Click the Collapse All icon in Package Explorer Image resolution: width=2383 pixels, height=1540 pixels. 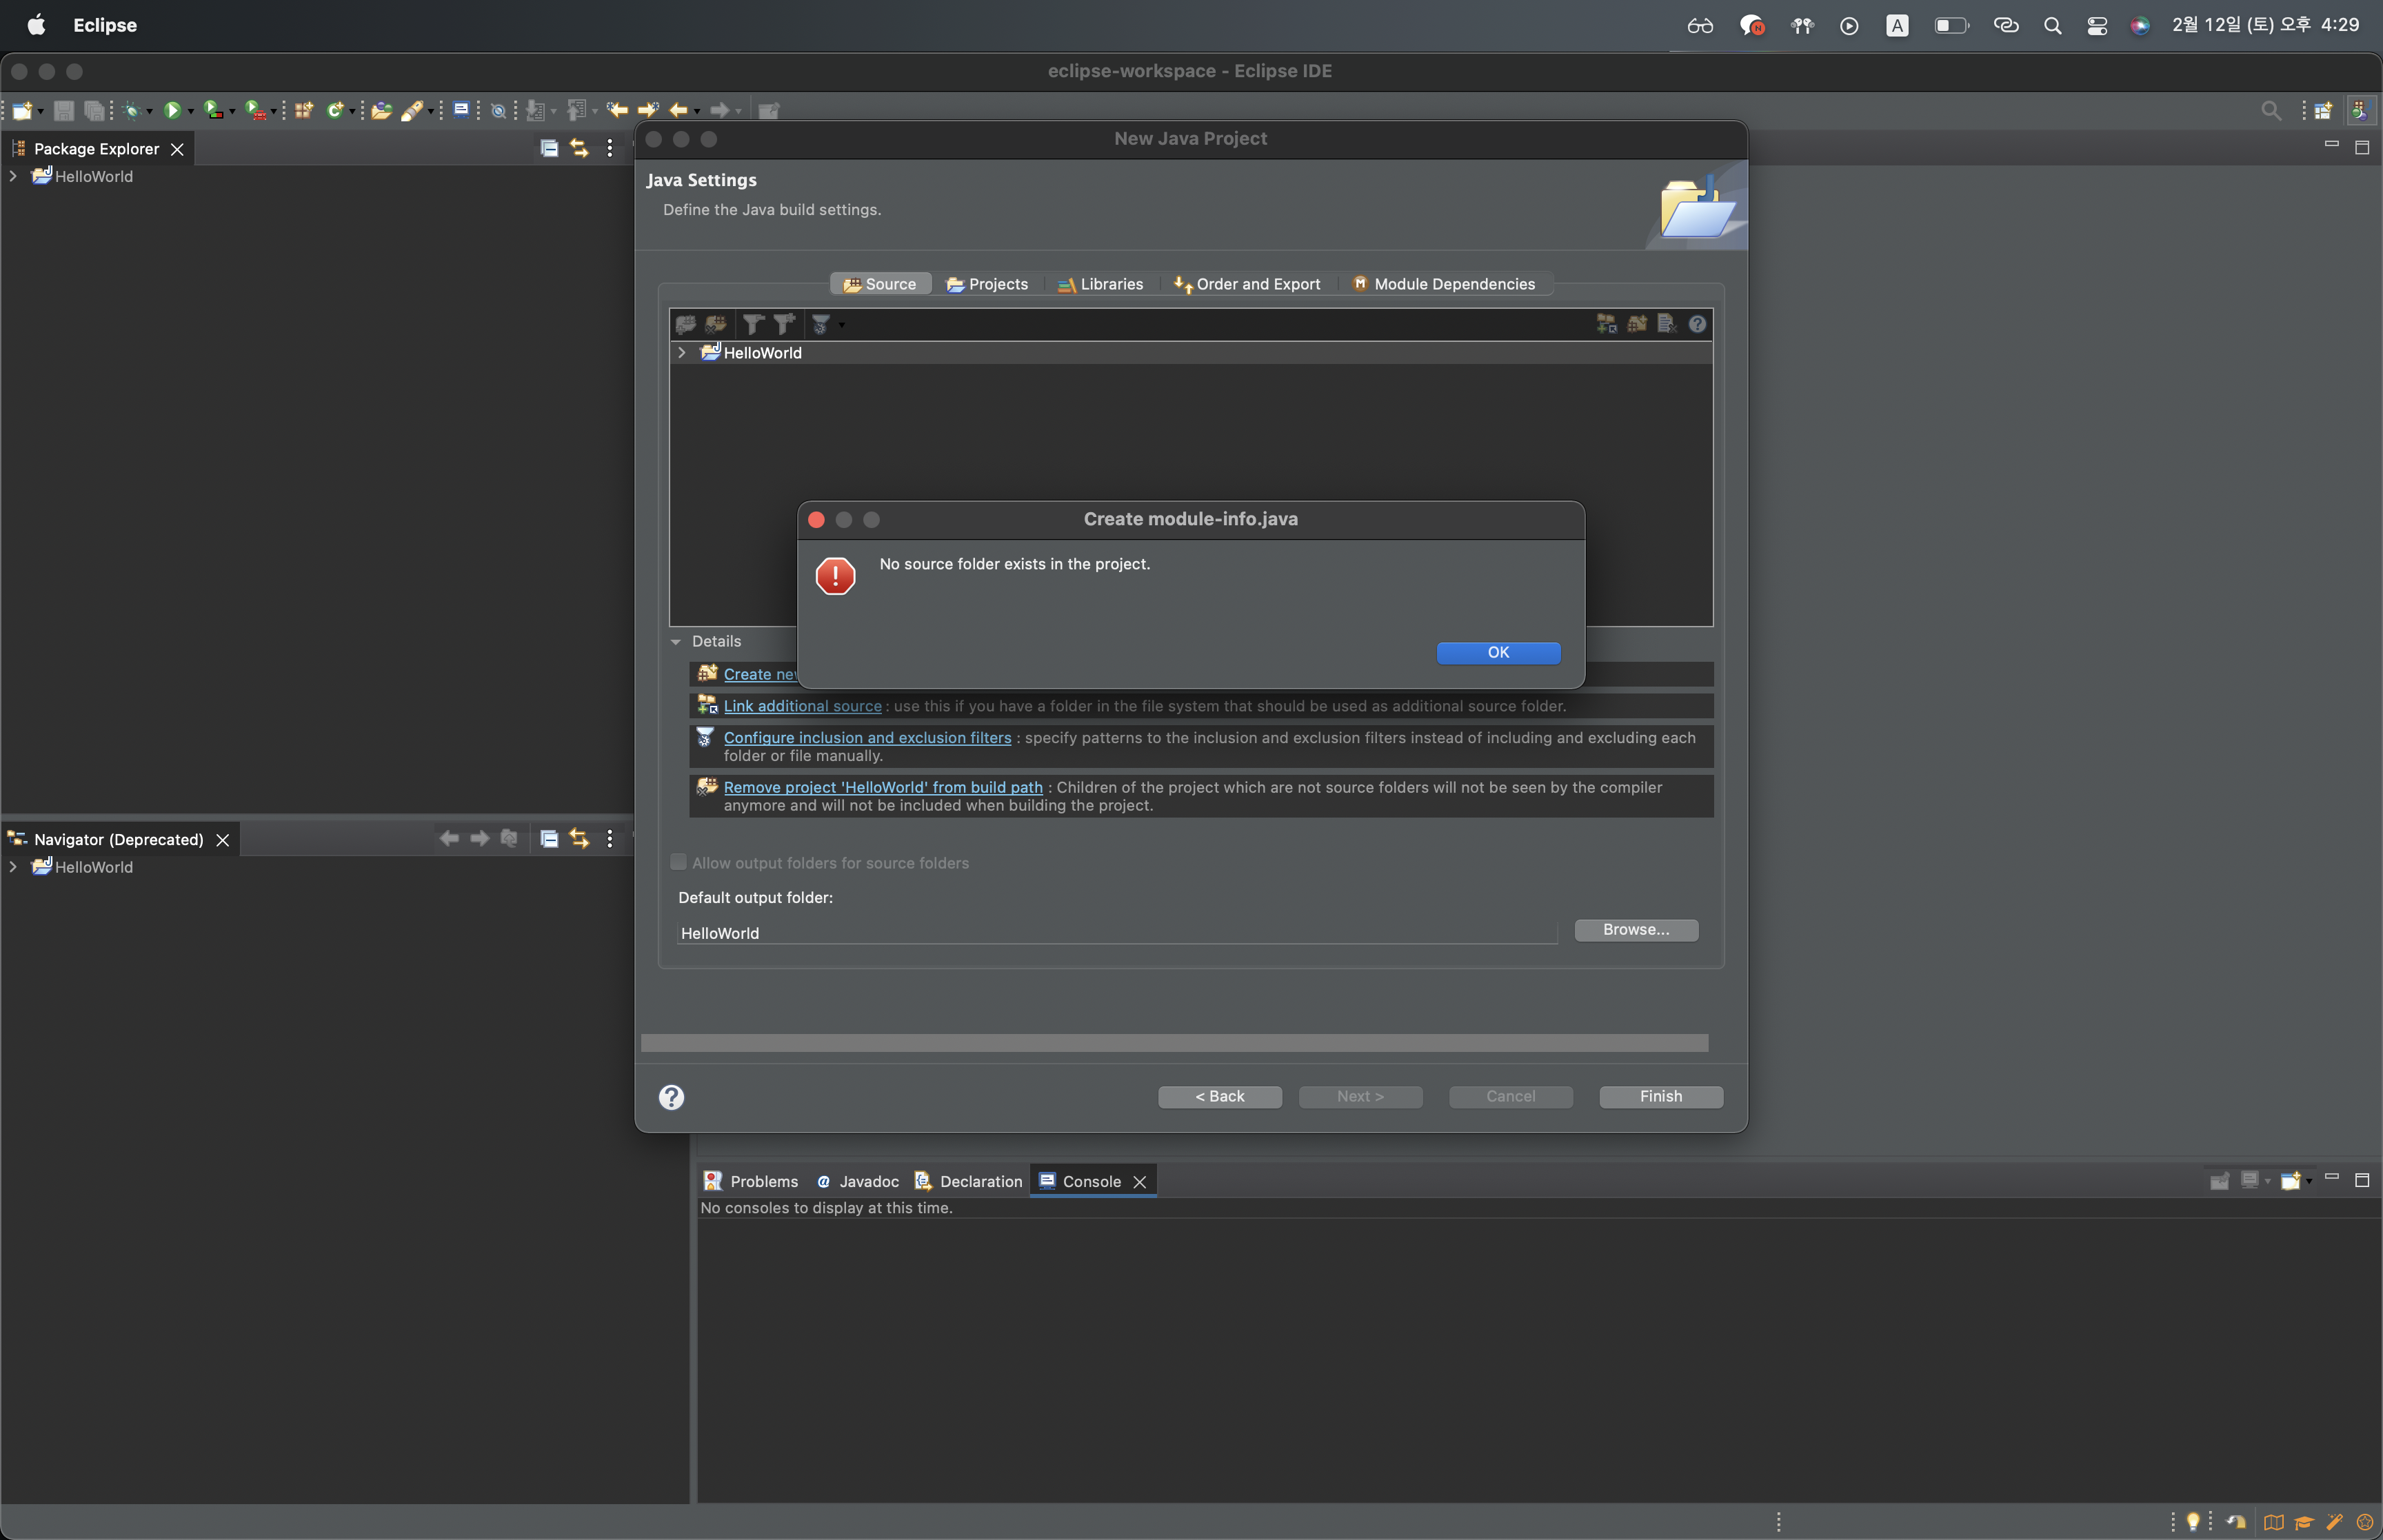click(x=549, y=148)
